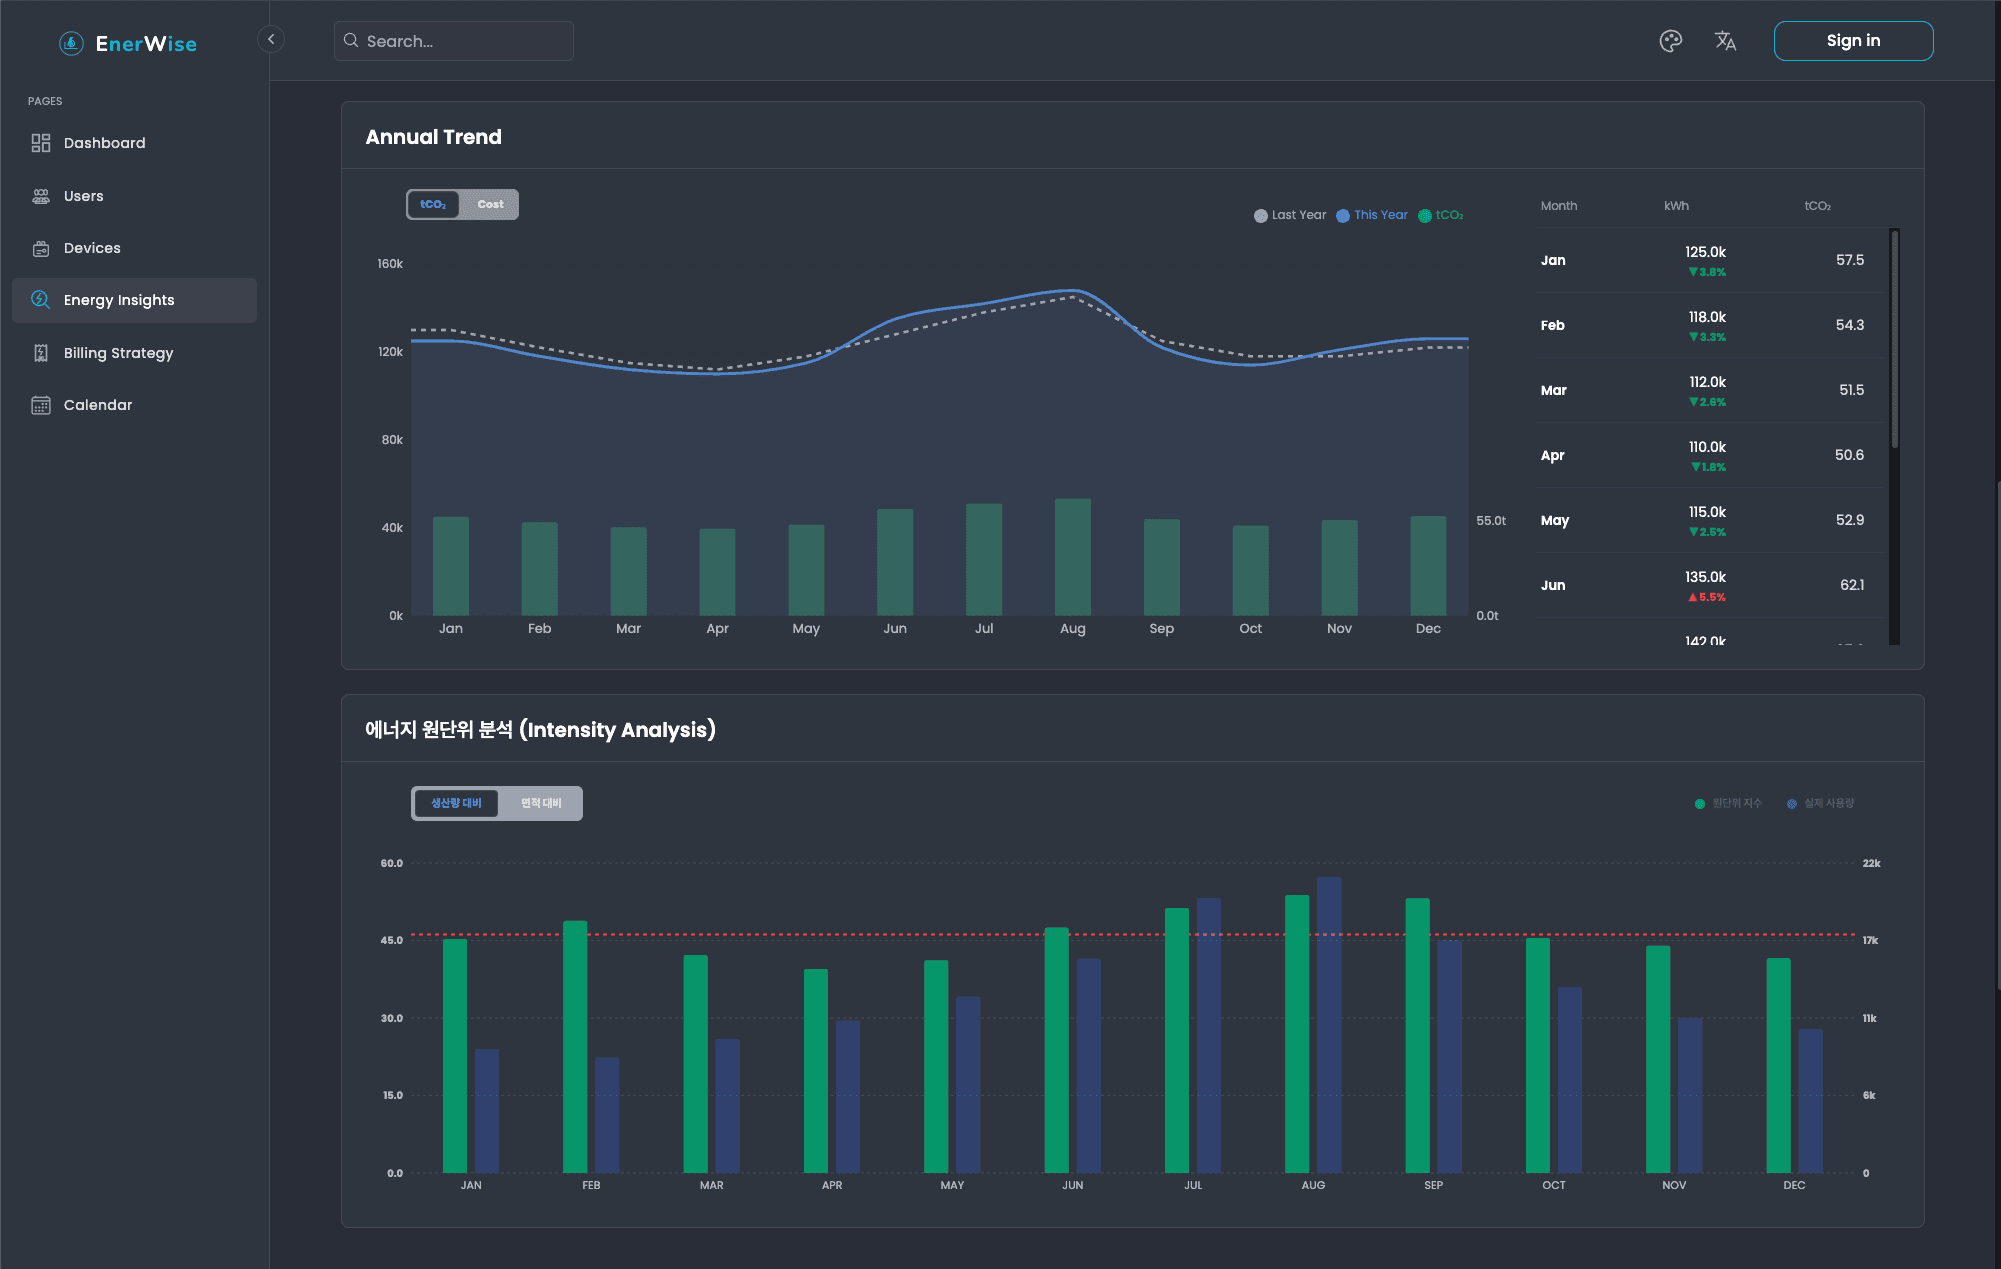Click the Billing Strategy icon
Viewport: 2001px width, 1269px height.
click(x=41, y=353)
